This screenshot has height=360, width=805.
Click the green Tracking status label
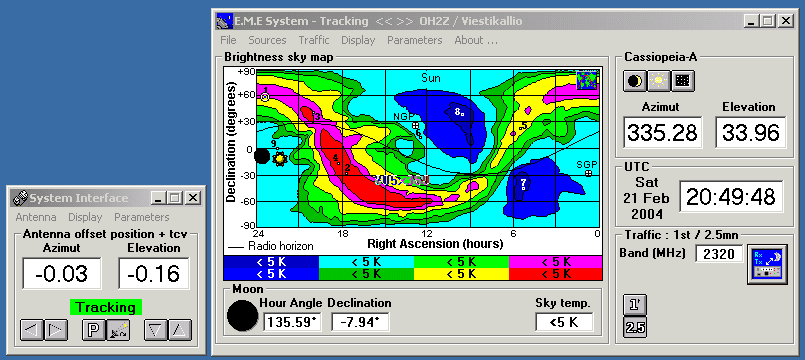pos(106,308)
